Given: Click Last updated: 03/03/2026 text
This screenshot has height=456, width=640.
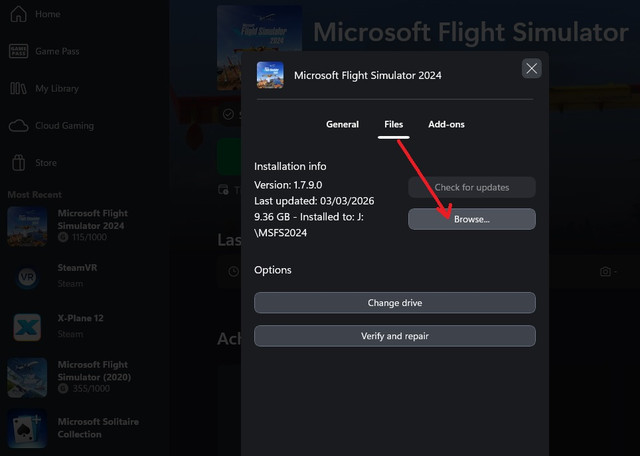Looking at the screenshot, I should (314, 201).
